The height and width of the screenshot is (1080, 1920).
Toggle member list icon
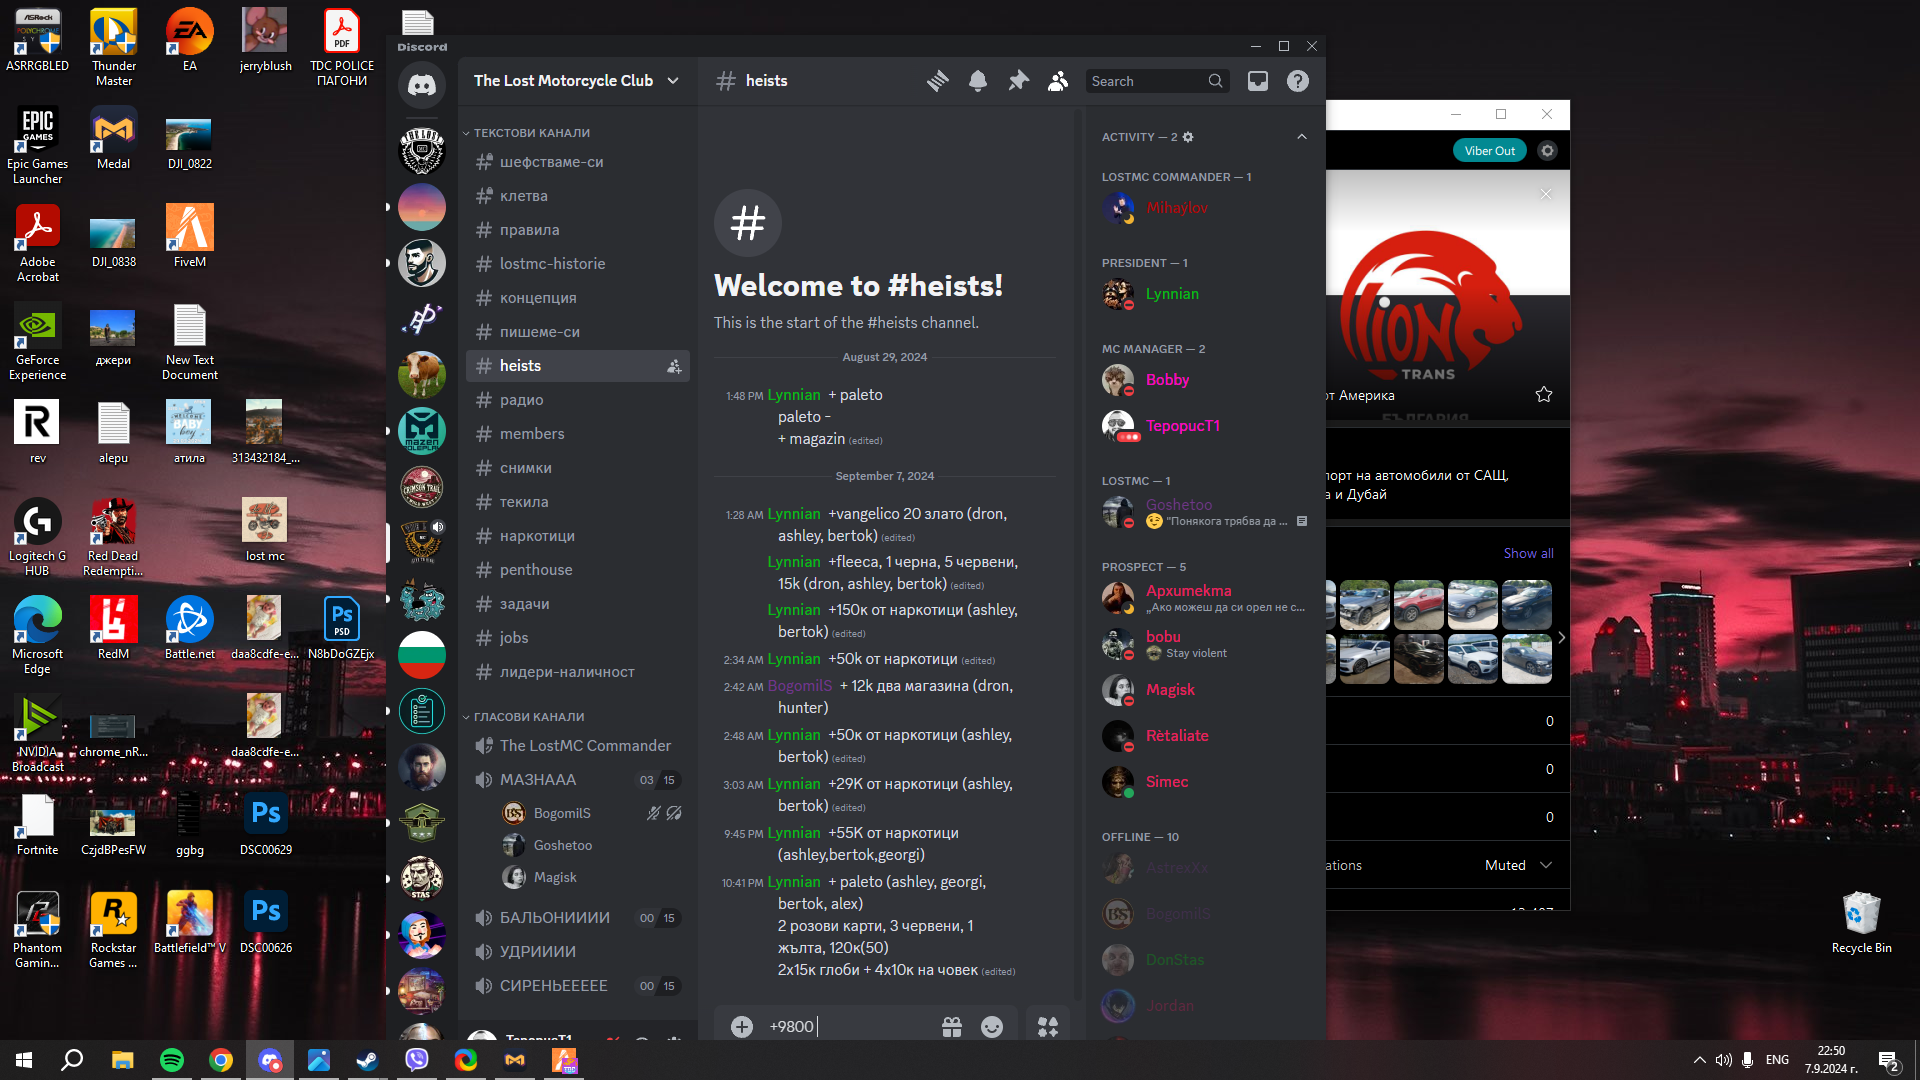click(1057, 81)
